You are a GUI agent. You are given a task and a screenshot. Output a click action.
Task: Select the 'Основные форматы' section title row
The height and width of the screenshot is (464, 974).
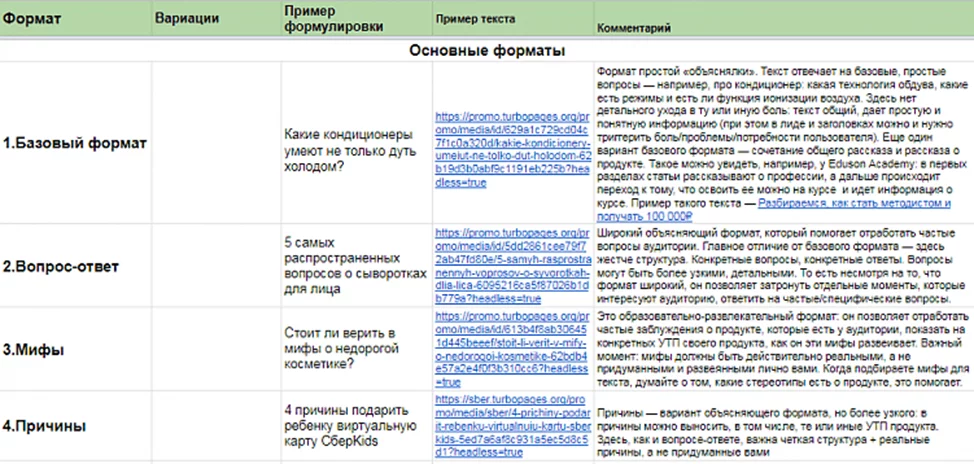[x=486, y=50]
